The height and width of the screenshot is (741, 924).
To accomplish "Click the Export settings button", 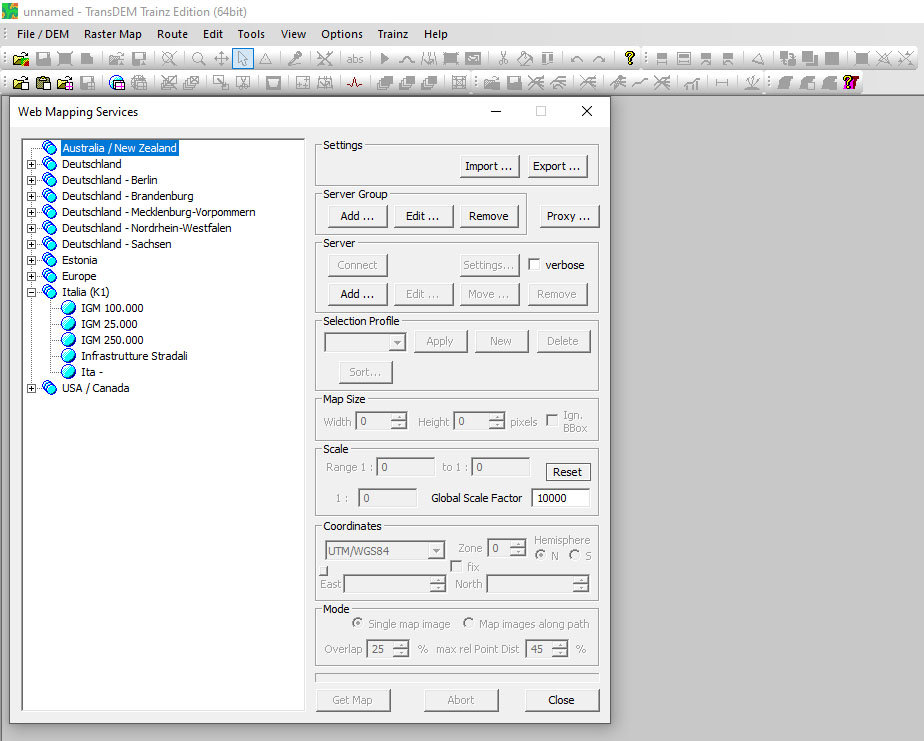I will pos(556,166).
